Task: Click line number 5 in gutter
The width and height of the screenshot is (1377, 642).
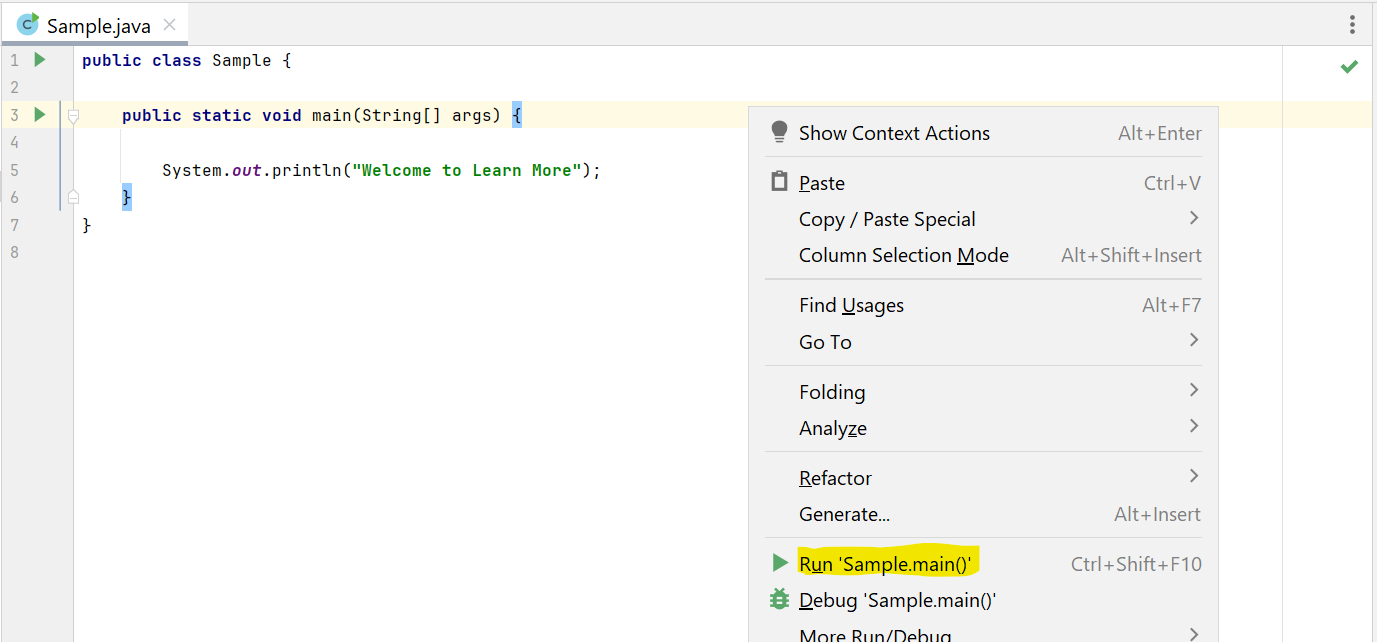Action: tap(14, 170)
